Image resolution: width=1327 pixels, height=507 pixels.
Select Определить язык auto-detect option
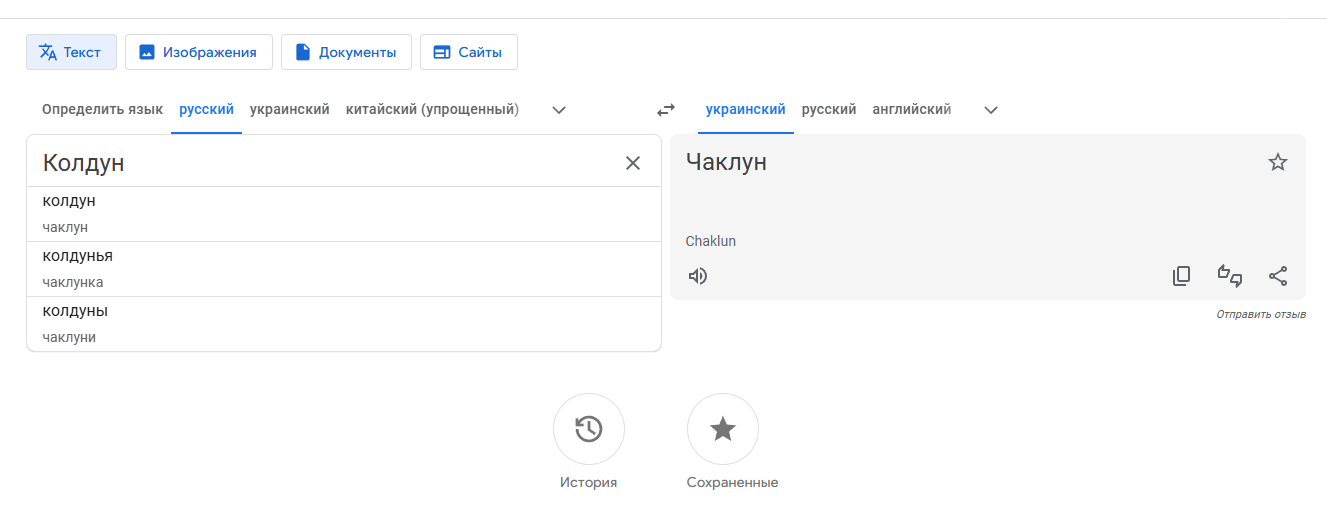tap(102, 110)
